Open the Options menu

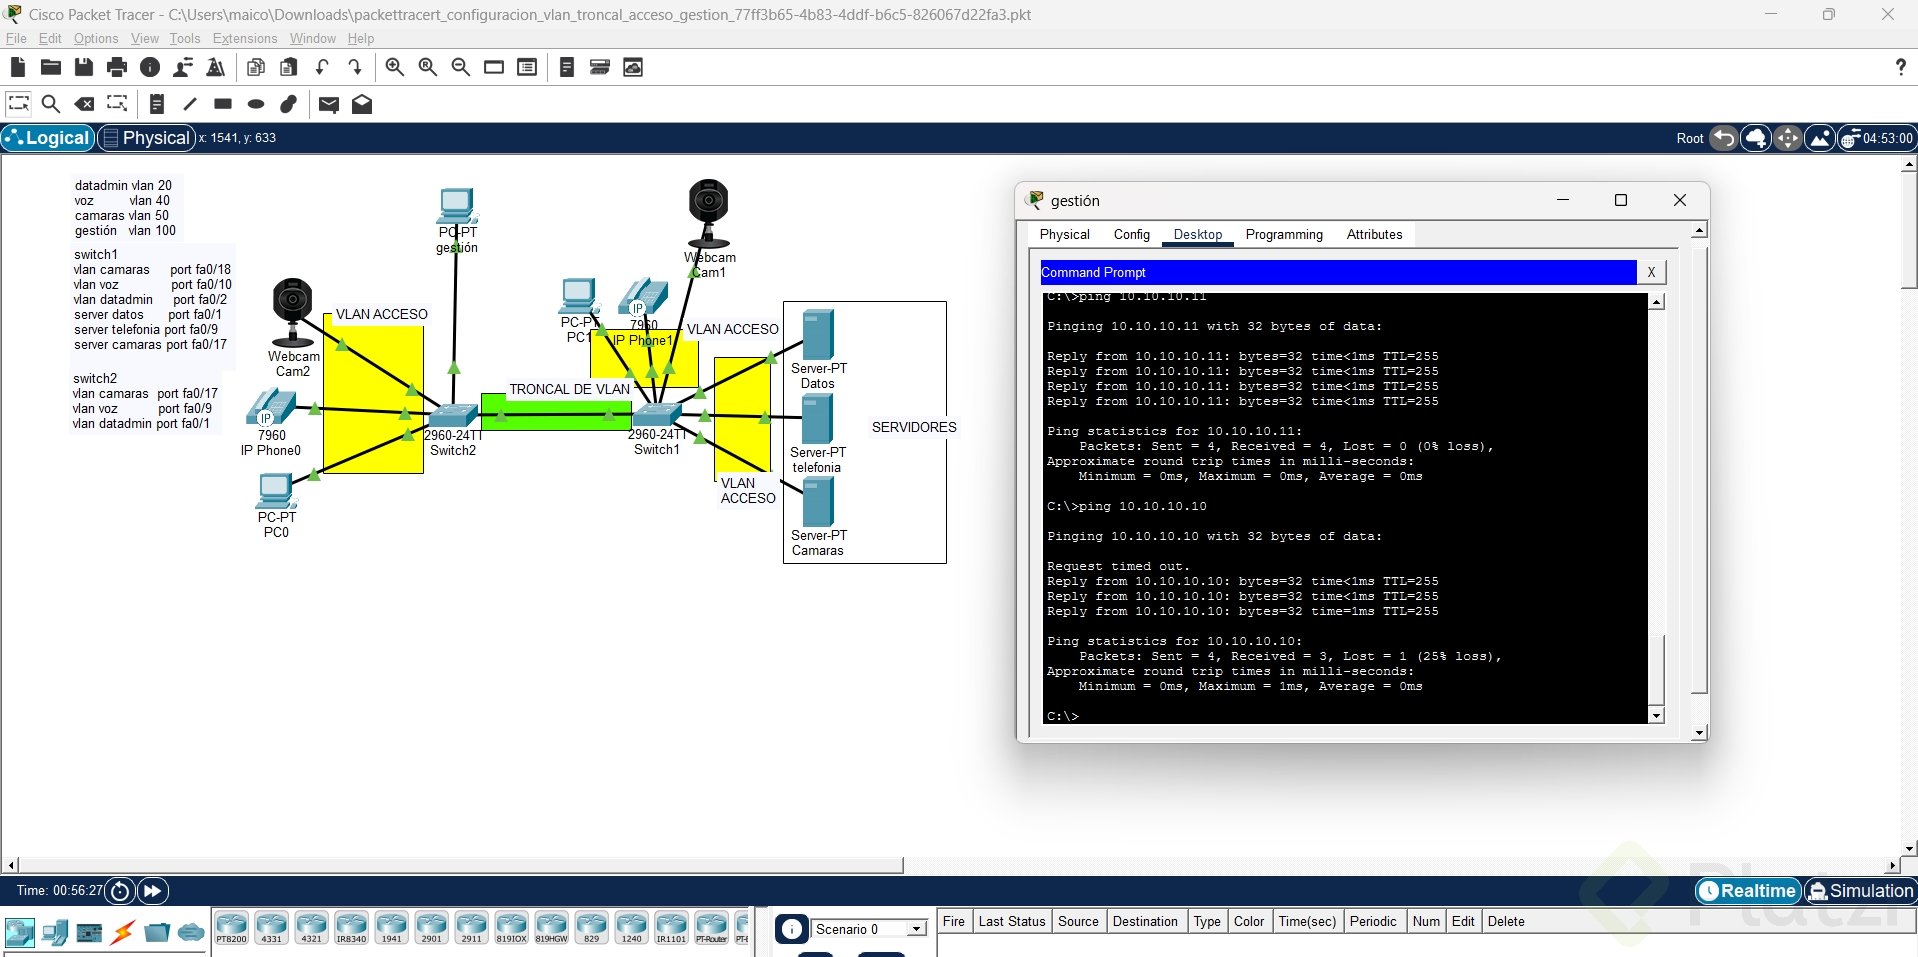tap(96, 38)
